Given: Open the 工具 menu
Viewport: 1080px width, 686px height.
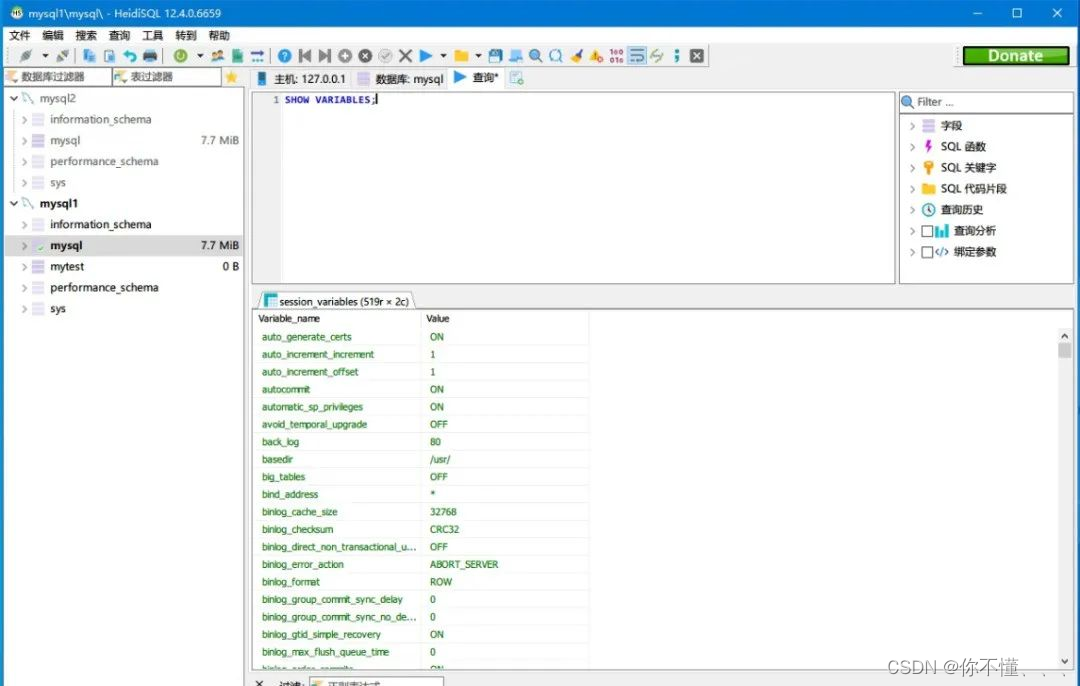Looking at the screenshot, I should (x=152, y=35).
